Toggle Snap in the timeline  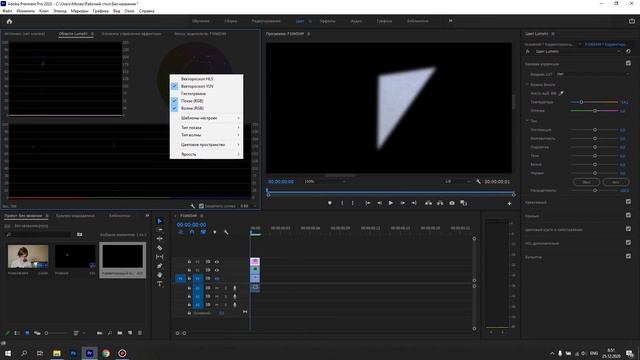pyautogui.click(x=192, y=232)
